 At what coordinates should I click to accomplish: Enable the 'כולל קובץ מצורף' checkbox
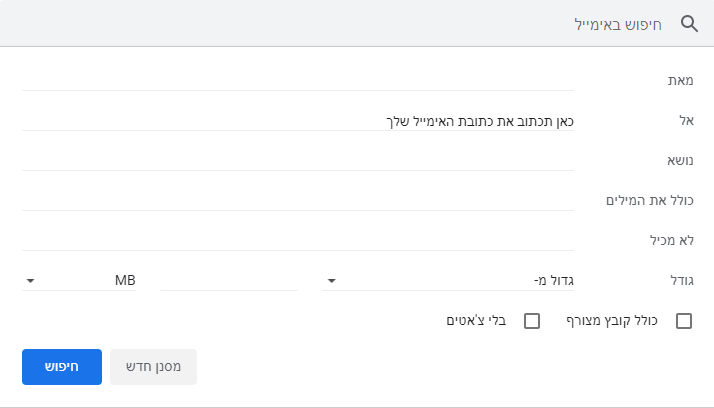[684, 321]
